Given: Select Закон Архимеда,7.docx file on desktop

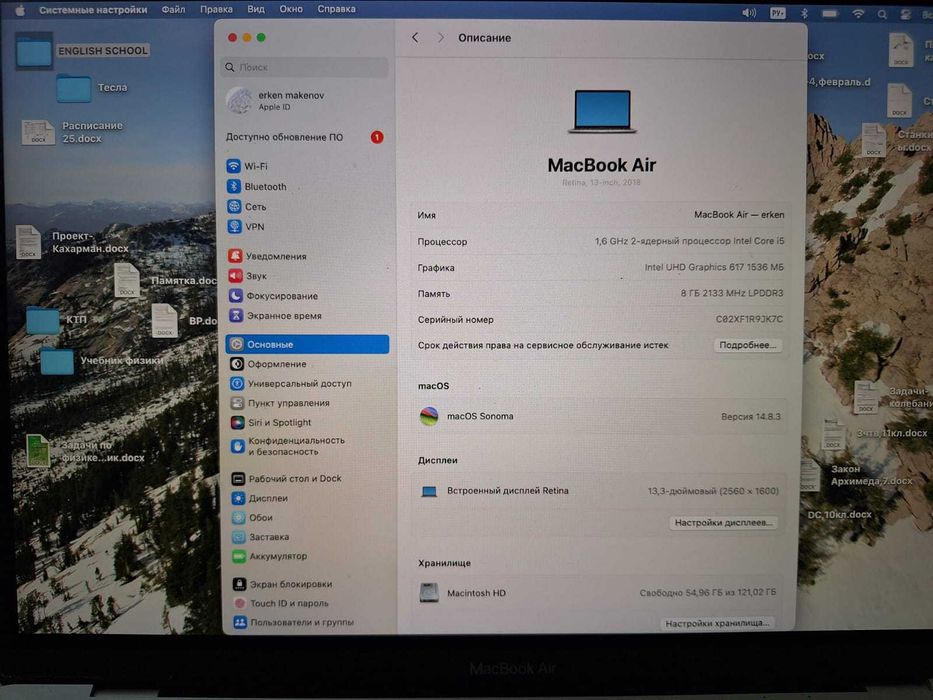Looking at the screenshot, I should click(858, 475).
